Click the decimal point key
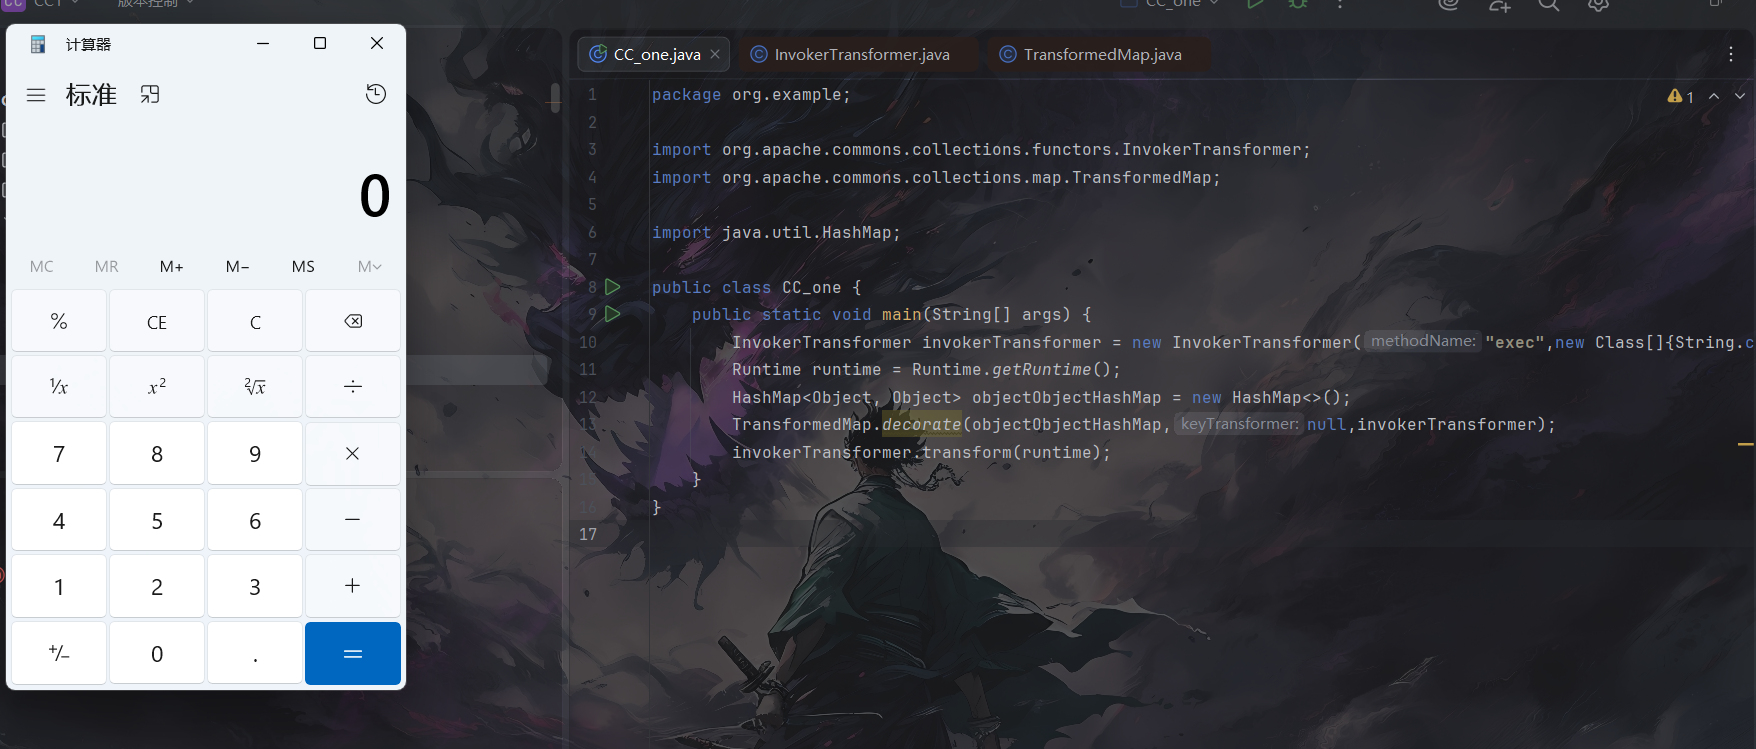The image size is (1756, 749). click(255, 653)
